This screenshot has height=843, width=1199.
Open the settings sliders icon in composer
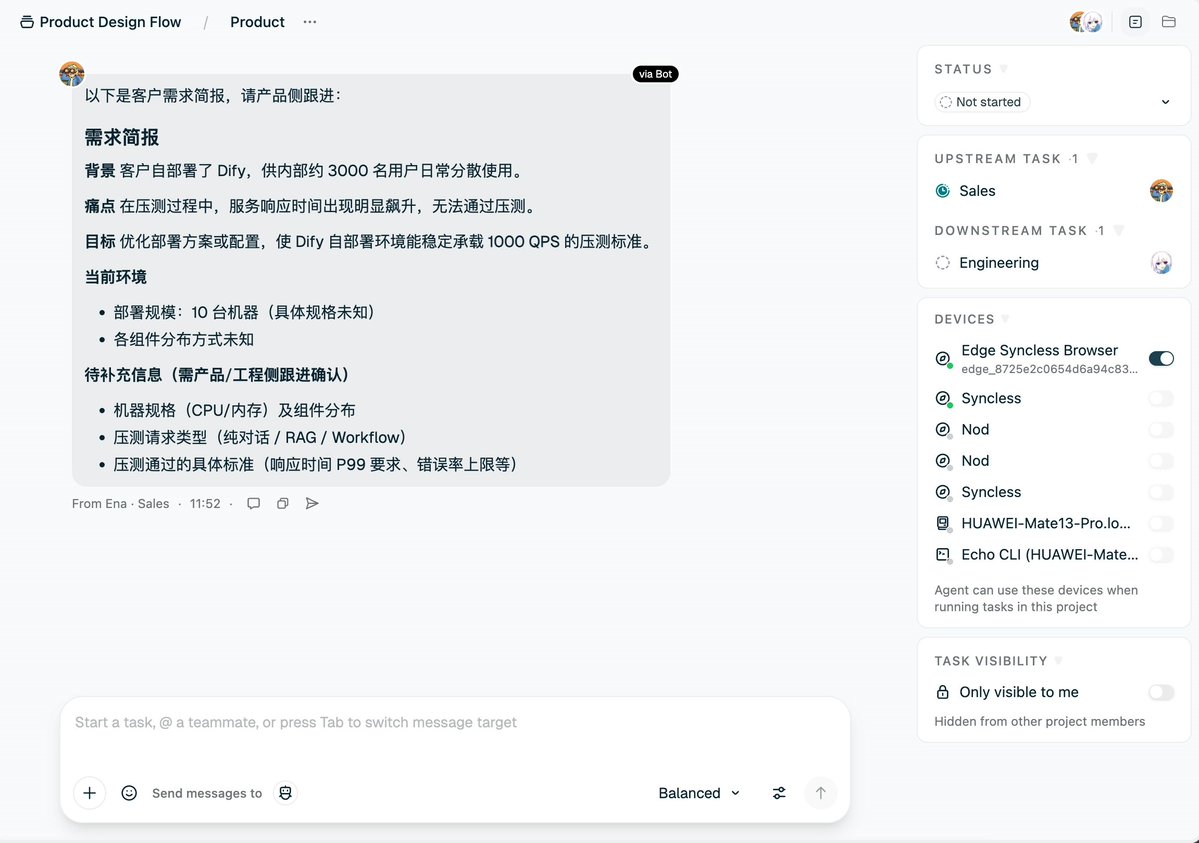click(x=778, y=793)
